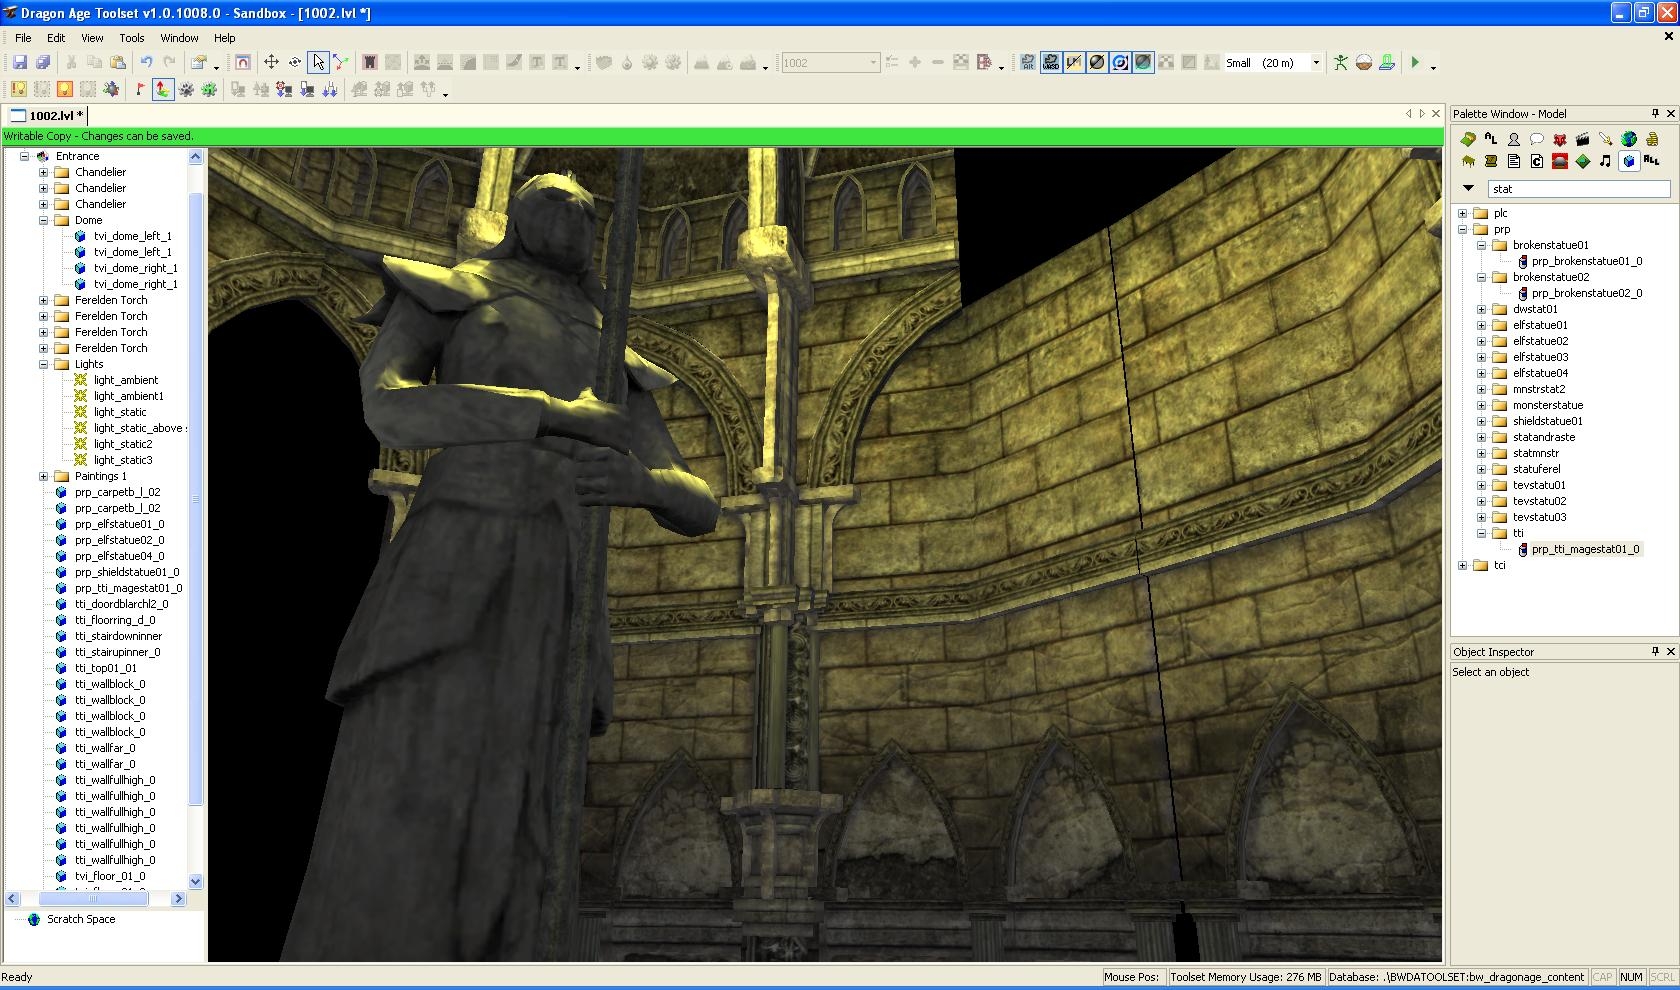1680x990 pixels.
Task: Select the scroll icon in the palette
Action: (x=1491, y=161)
